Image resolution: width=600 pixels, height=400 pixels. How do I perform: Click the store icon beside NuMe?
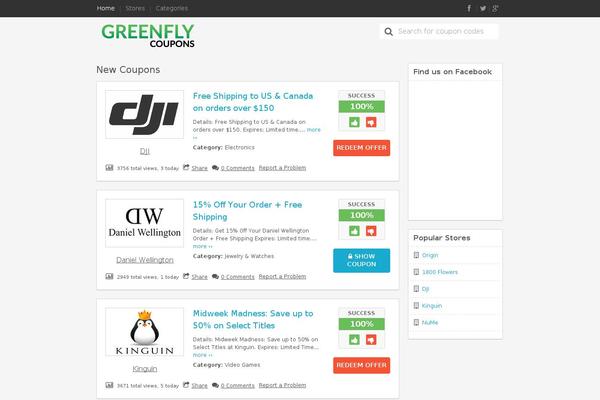pos(416,322)
